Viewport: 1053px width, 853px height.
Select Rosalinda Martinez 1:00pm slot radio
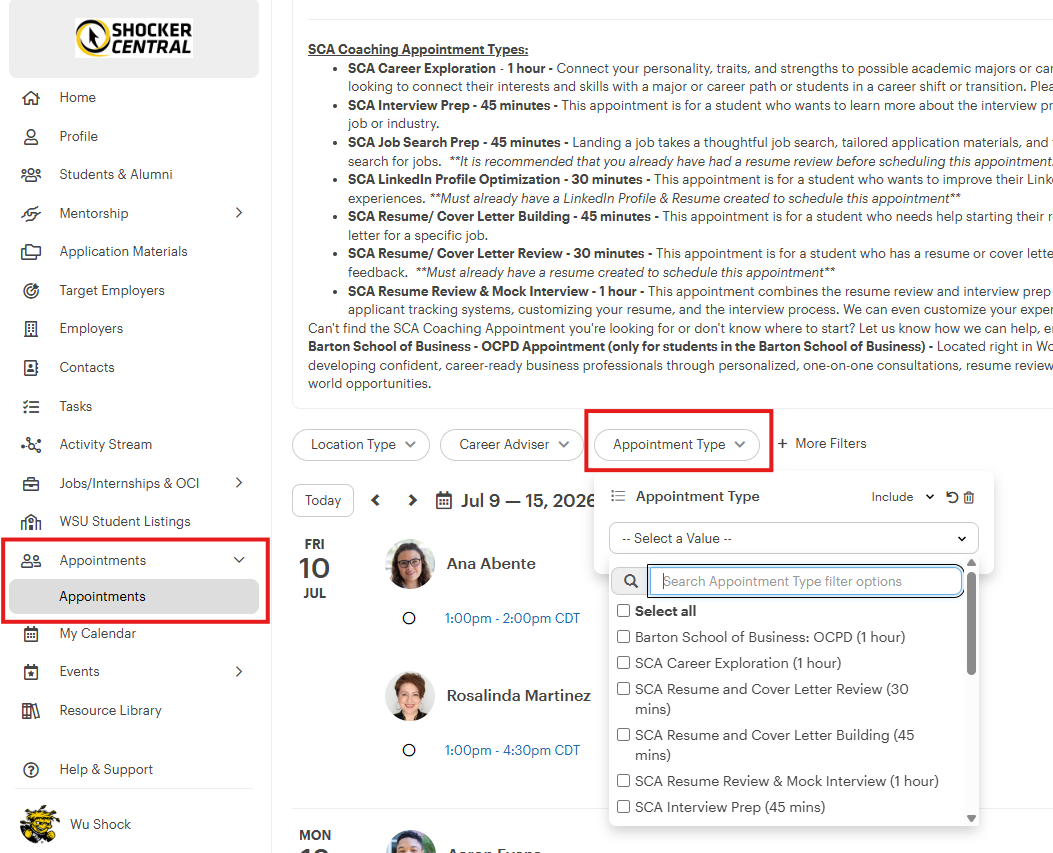[408, 750]
